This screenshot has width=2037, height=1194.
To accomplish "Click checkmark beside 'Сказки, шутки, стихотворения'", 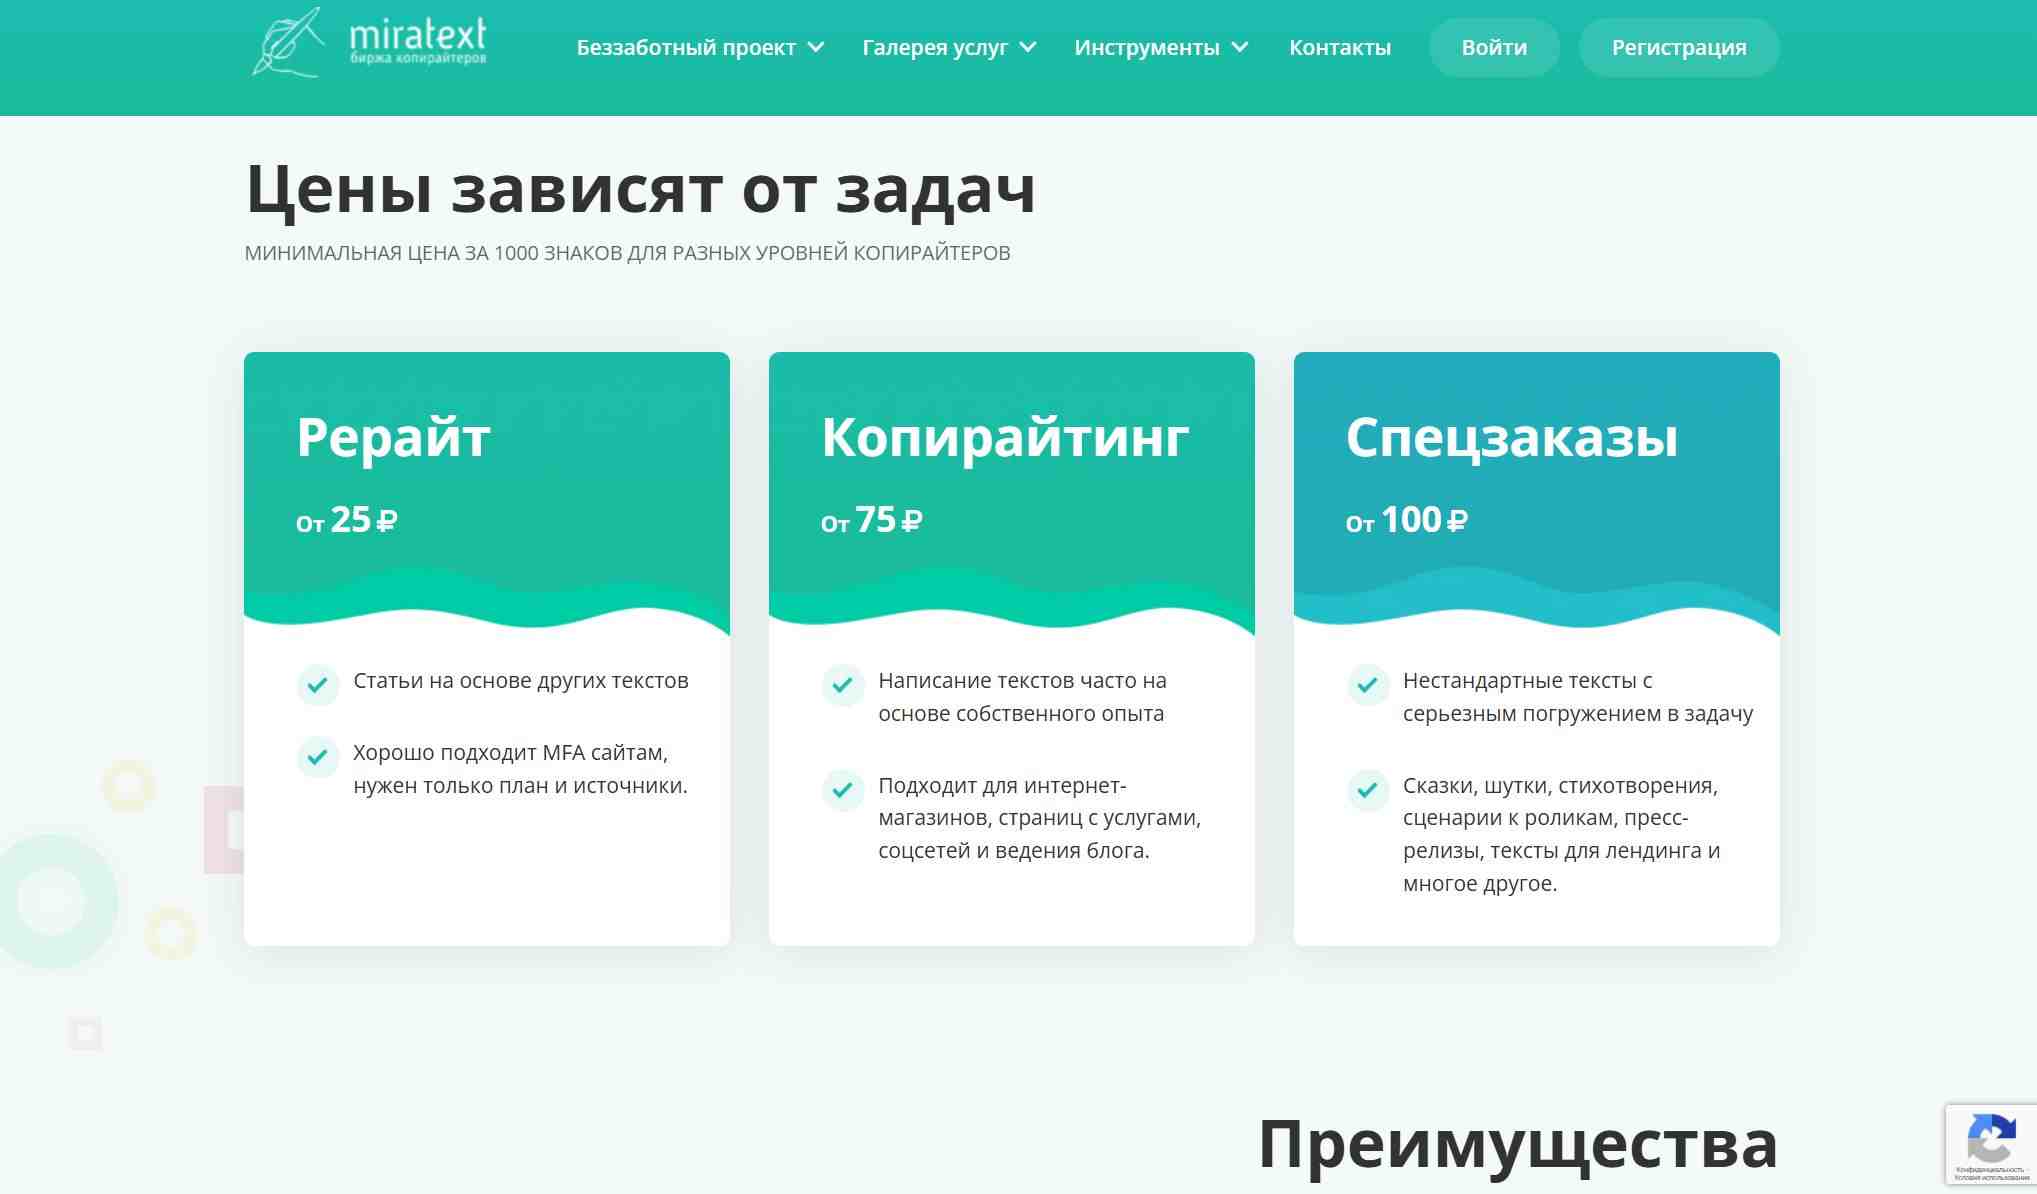I will [x=1368, y=790].
